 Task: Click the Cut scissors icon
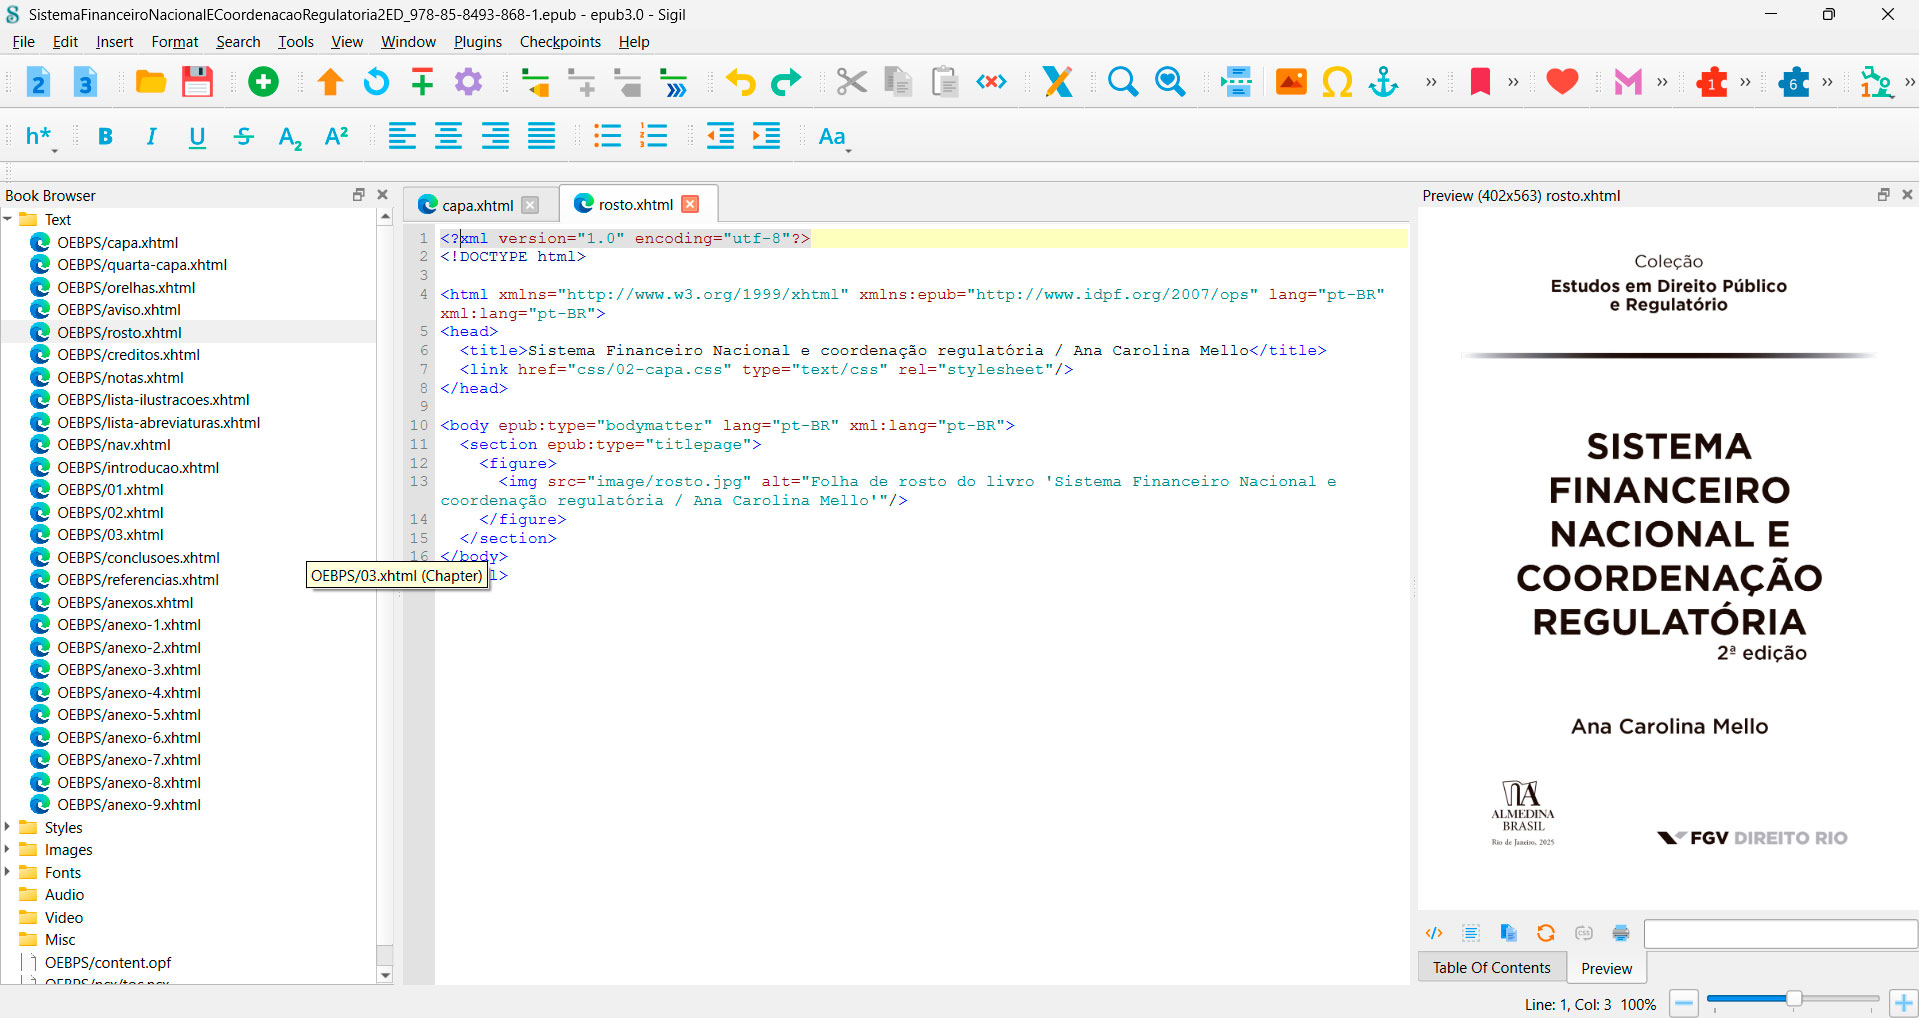pyautogui.click(x=851, y=82)
